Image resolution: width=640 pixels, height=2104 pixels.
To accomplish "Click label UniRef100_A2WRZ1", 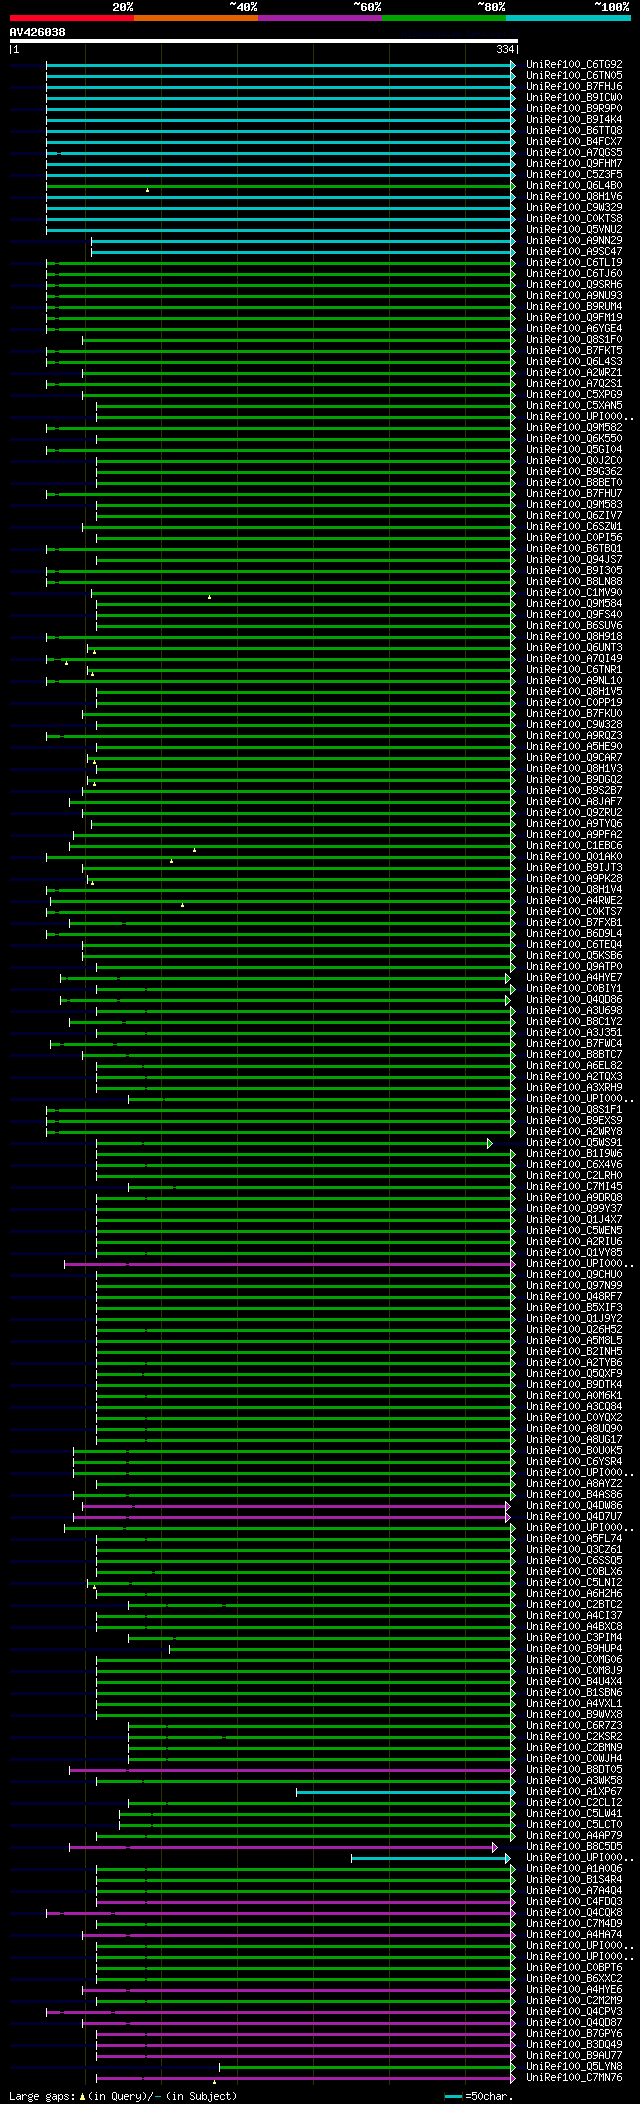I will pos(574,373).
